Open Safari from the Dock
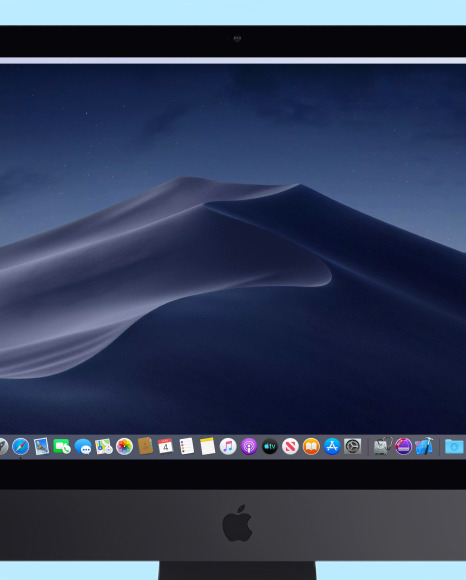Screen dimensions: 466x580 pyautogui.click(x=21, y=446)
